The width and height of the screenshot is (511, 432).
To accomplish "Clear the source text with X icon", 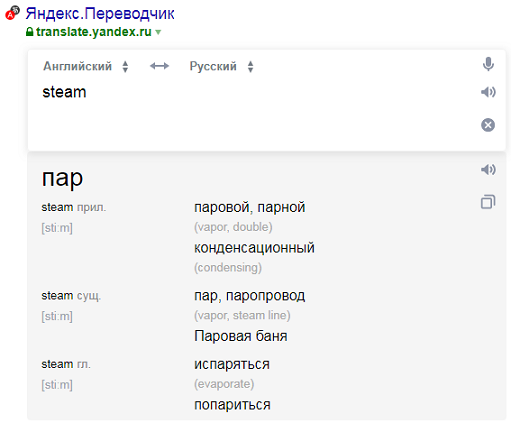I will point(488,125).
